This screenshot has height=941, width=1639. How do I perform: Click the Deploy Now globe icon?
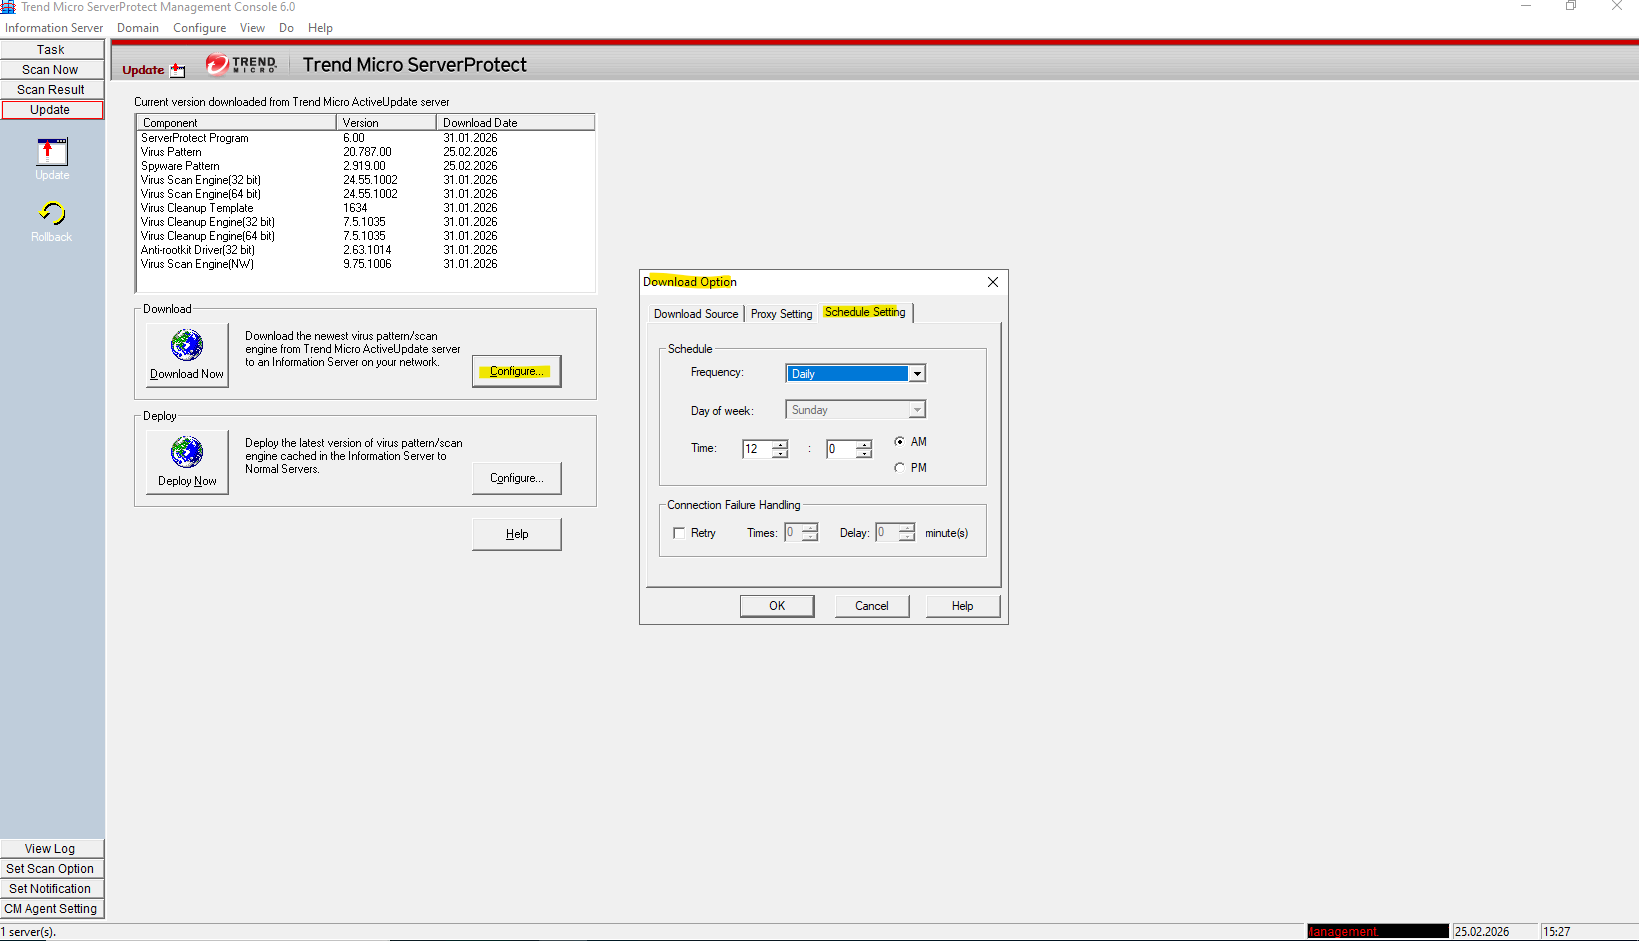(187, 453)
